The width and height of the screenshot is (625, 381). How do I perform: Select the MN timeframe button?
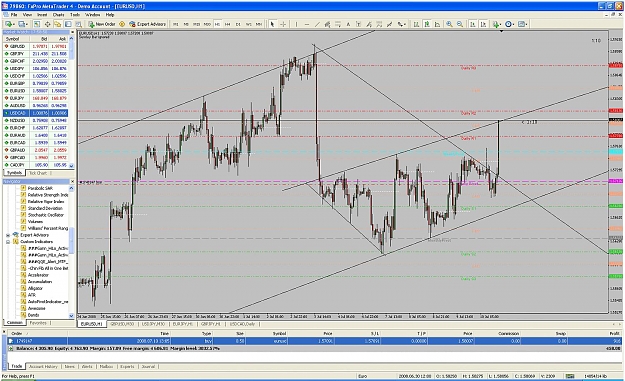[259, 24]
